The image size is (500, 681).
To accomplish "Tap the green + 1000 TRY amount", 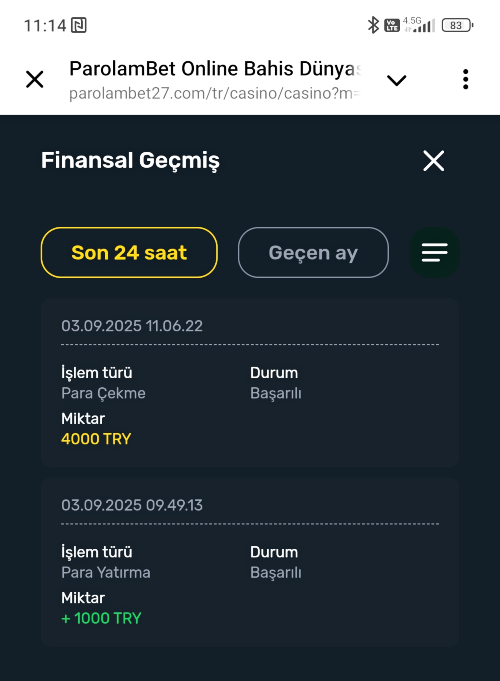I will point(102,618).
